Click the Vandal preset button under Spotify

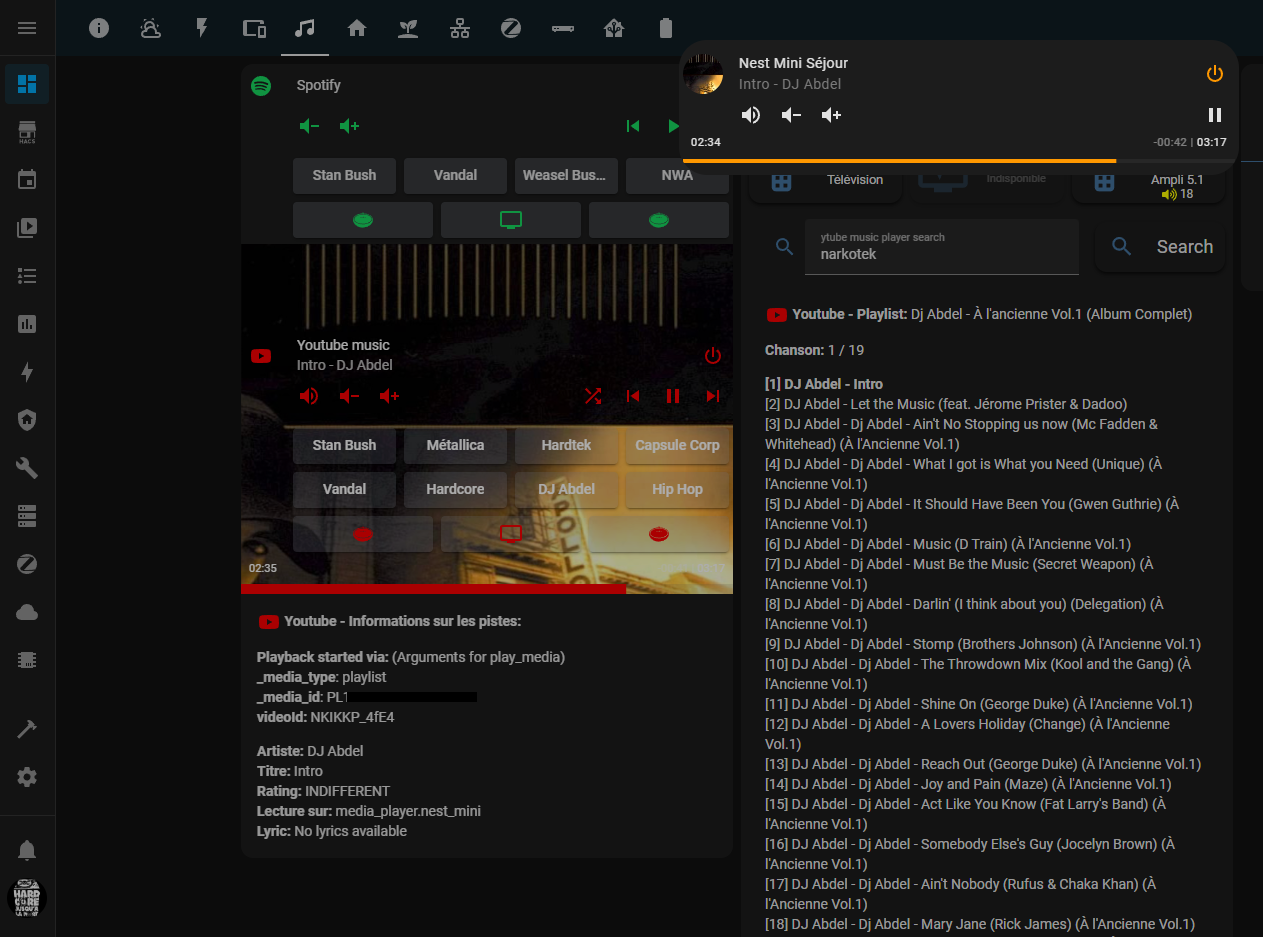455,175
